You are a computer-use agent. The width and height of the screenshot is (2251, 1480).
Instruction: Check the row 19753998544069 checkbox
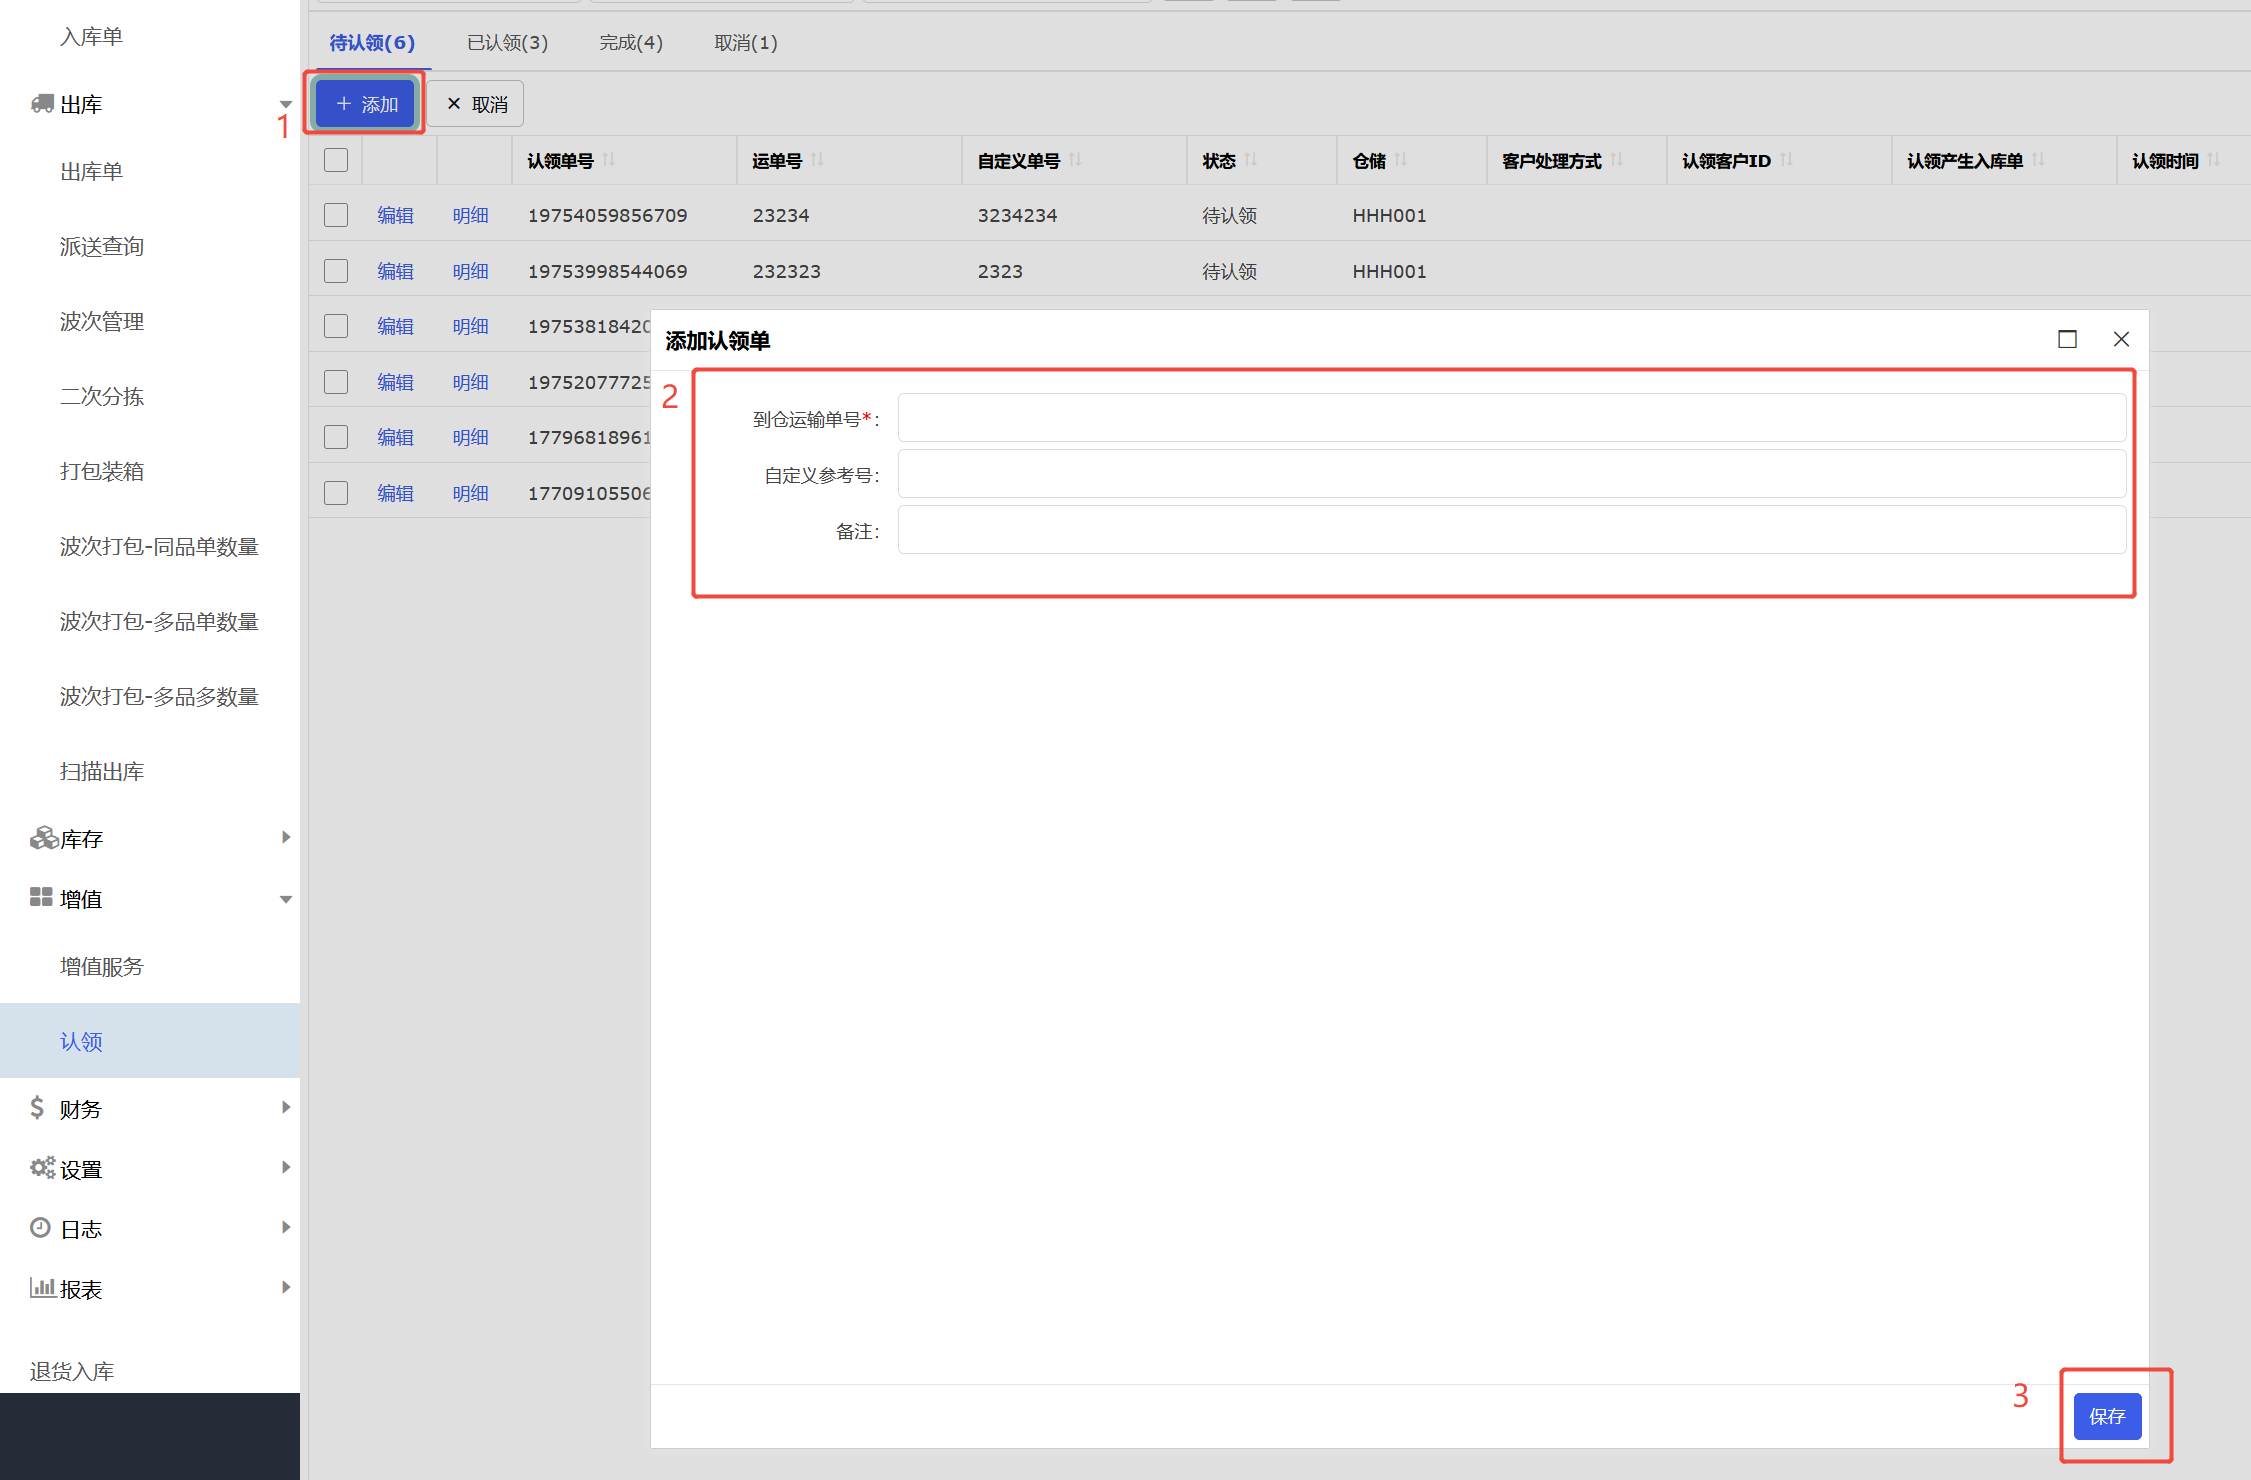(x=336, y=271)
